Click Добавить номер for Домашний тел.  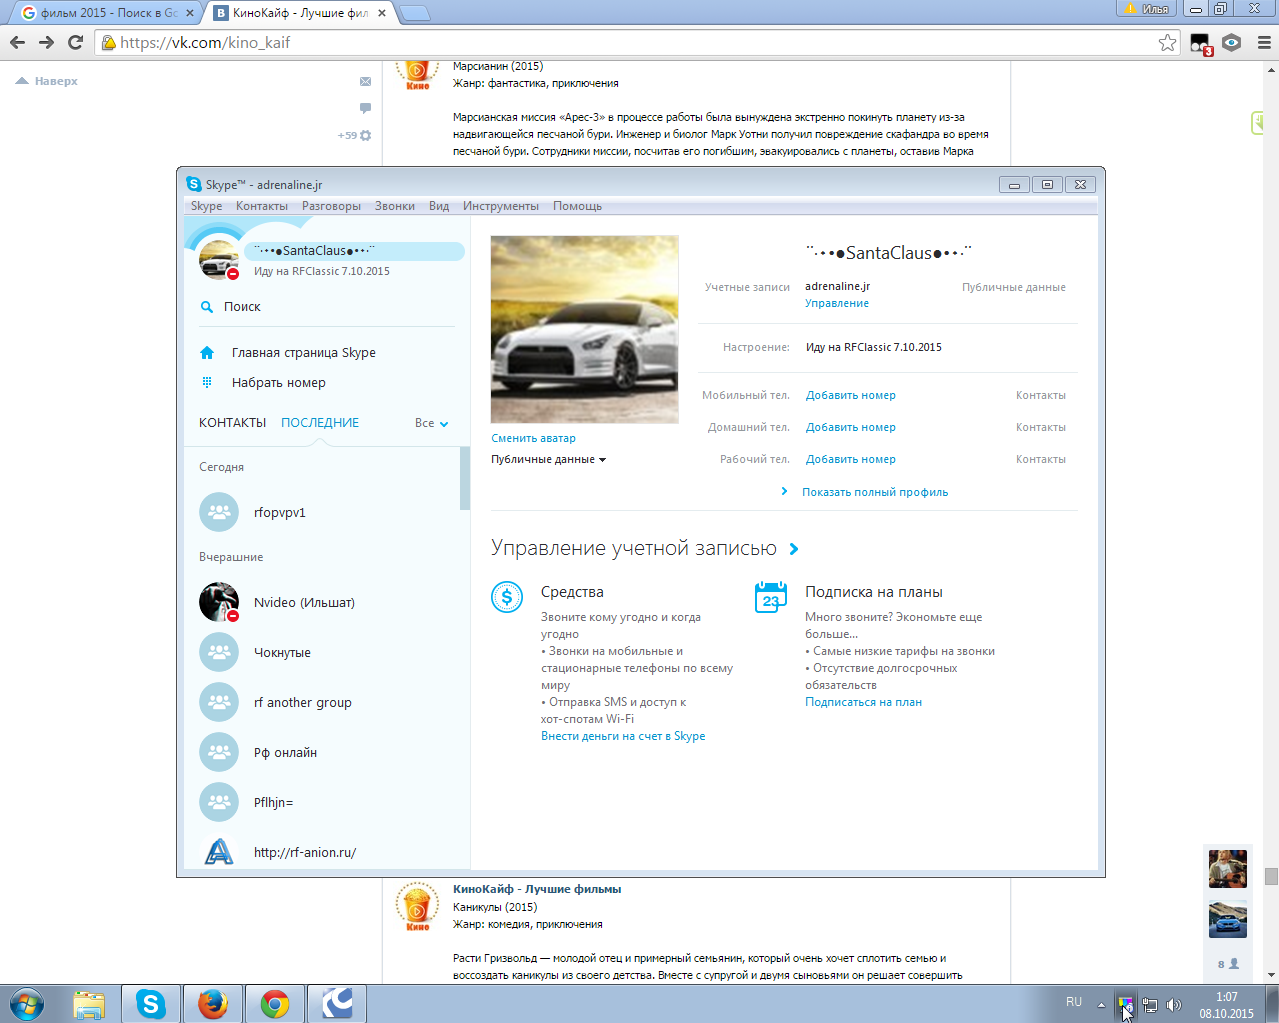pos(851,427)
